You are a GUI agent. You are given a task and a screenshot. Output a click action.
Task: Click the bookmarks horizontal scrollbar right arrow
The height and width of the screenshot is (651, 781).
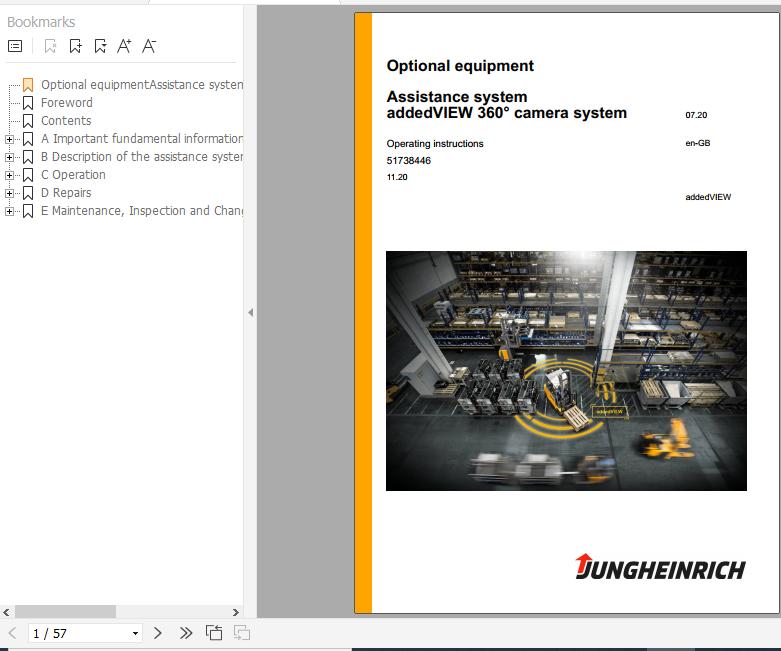pos(236,612)
